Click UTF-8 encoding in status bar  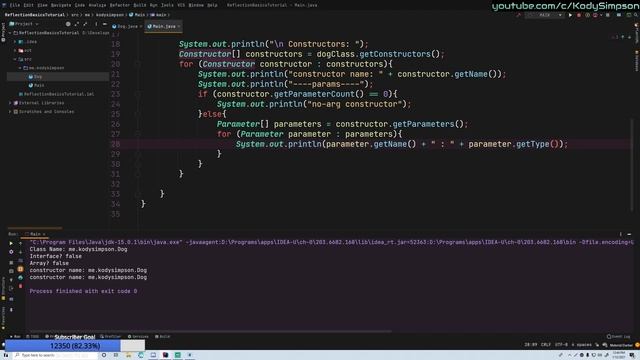pyautogui.click(x=561, y=345)
